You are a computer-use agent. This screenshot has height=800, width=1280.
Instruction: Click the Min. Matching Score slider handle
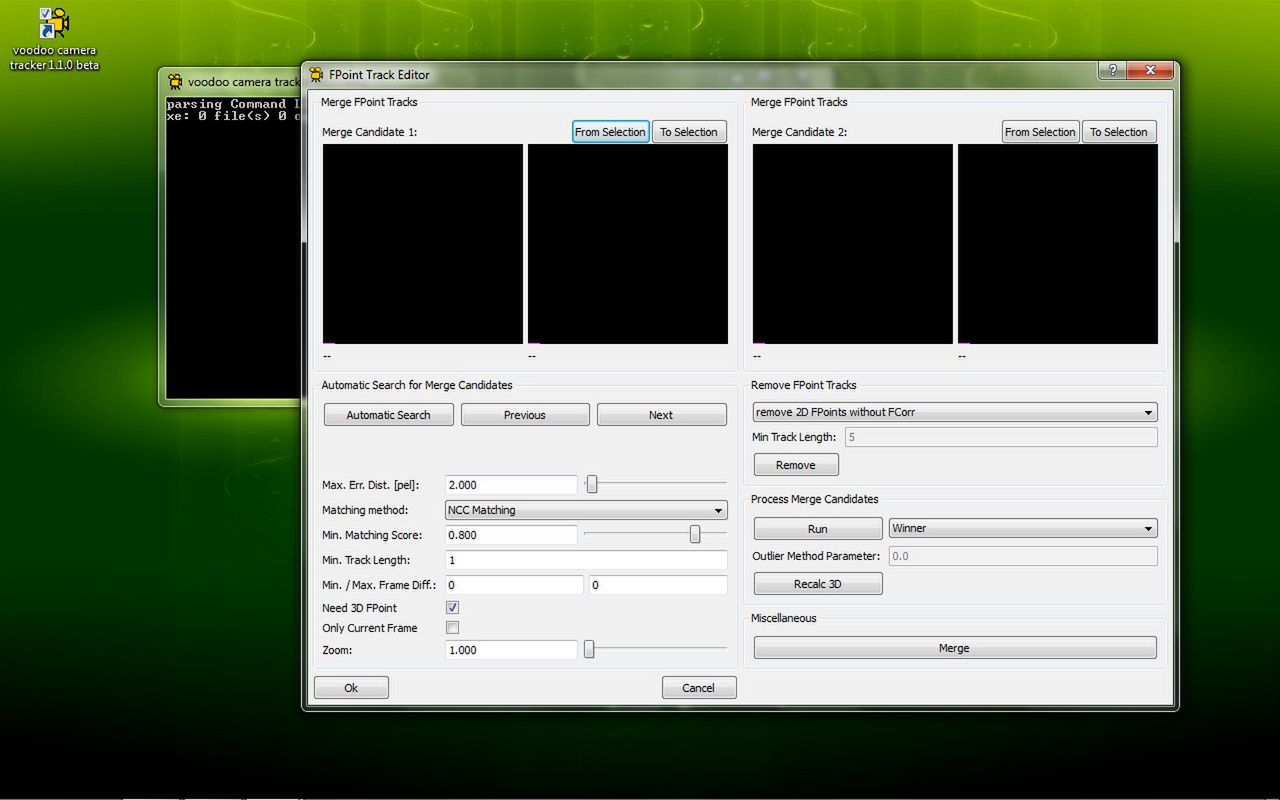695,535
